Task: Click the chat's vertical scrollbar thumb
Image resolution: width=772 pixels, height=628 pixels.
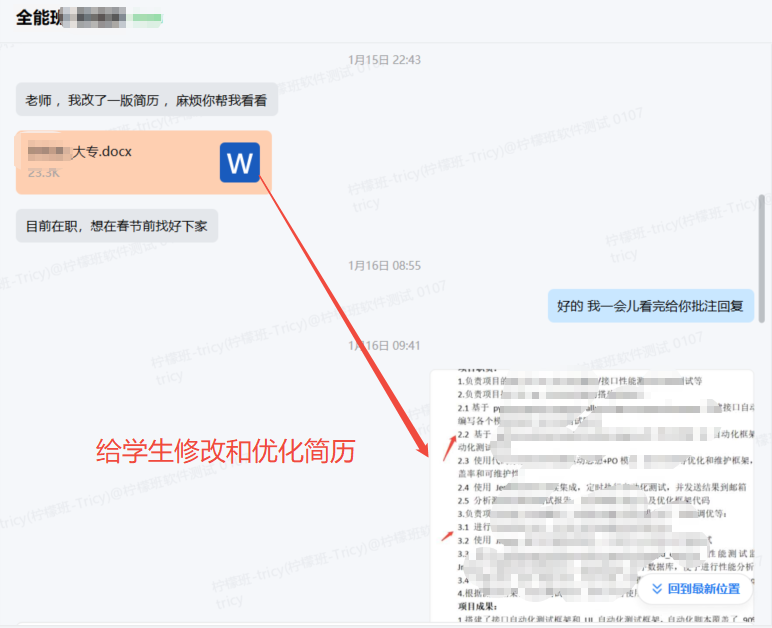Action: [765, 258]
